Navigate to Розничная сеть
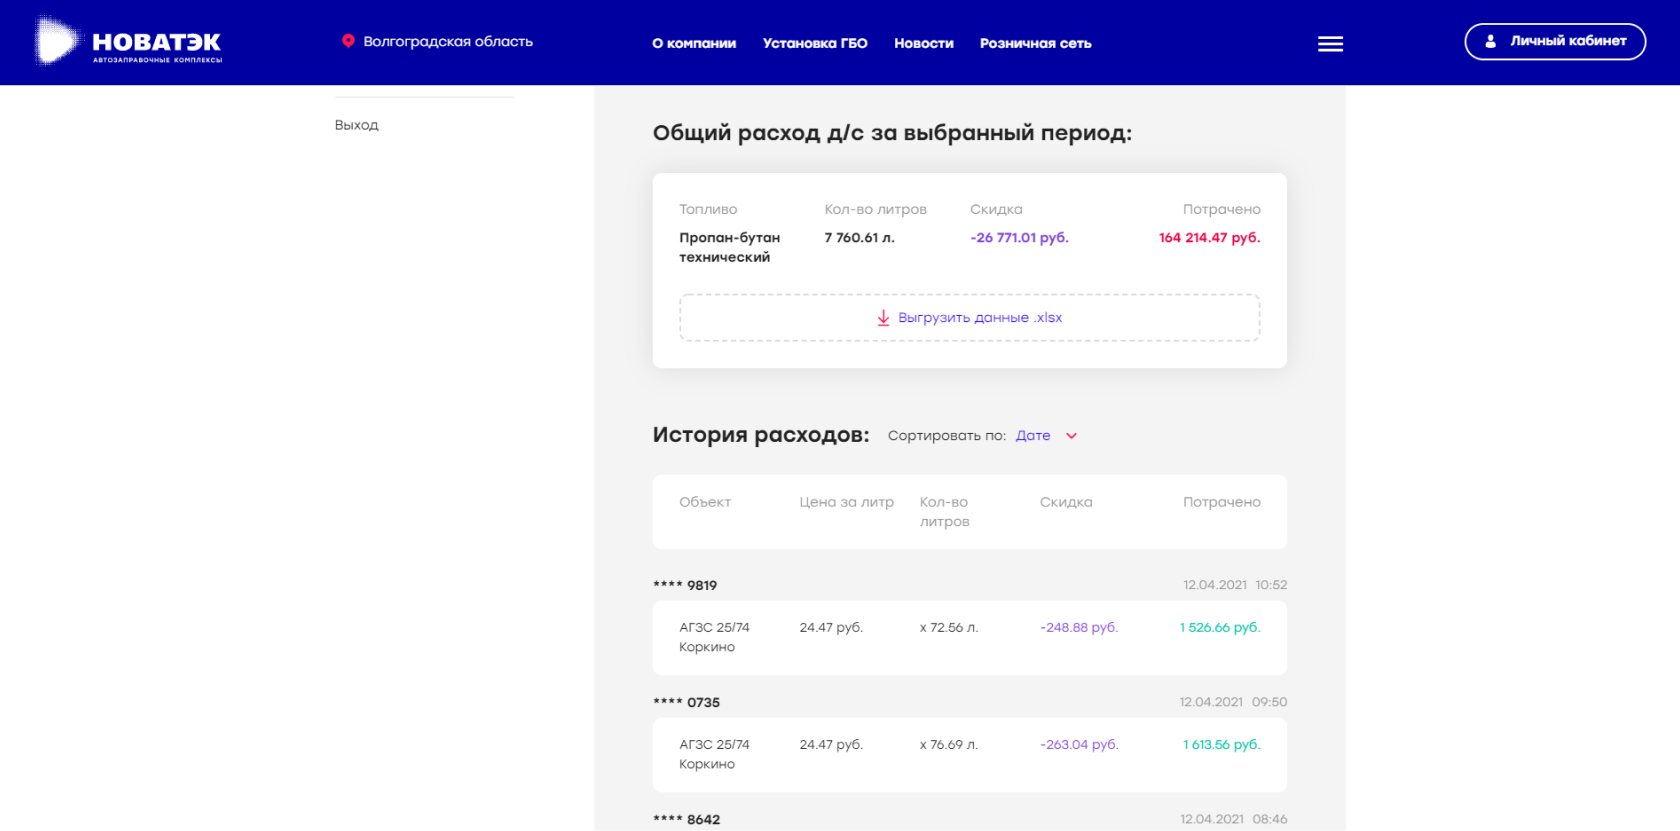 pyautogui.click(x=1035, y=44)
